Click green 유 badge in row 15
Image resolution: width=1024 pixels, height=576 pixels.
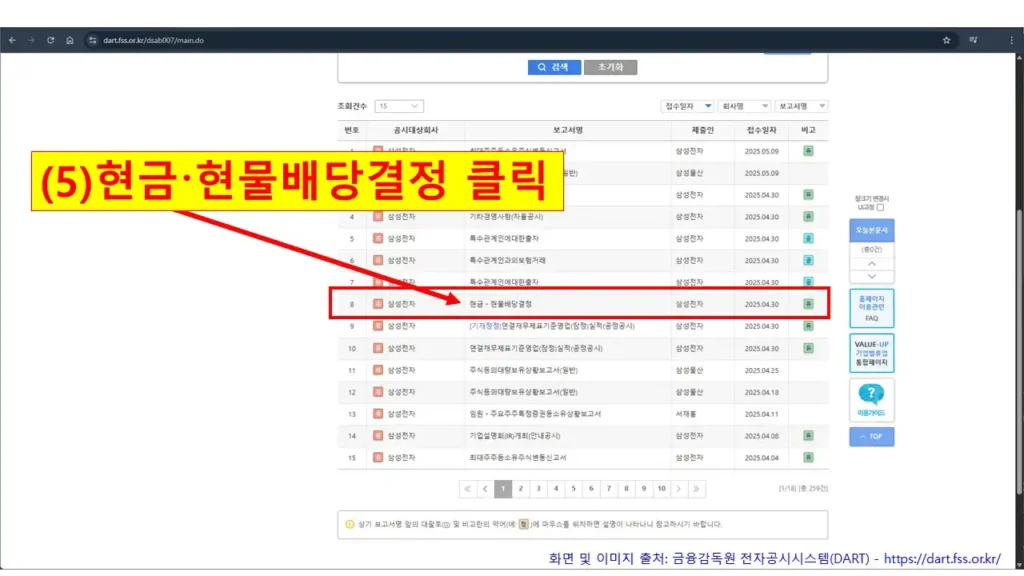point(808,457)
